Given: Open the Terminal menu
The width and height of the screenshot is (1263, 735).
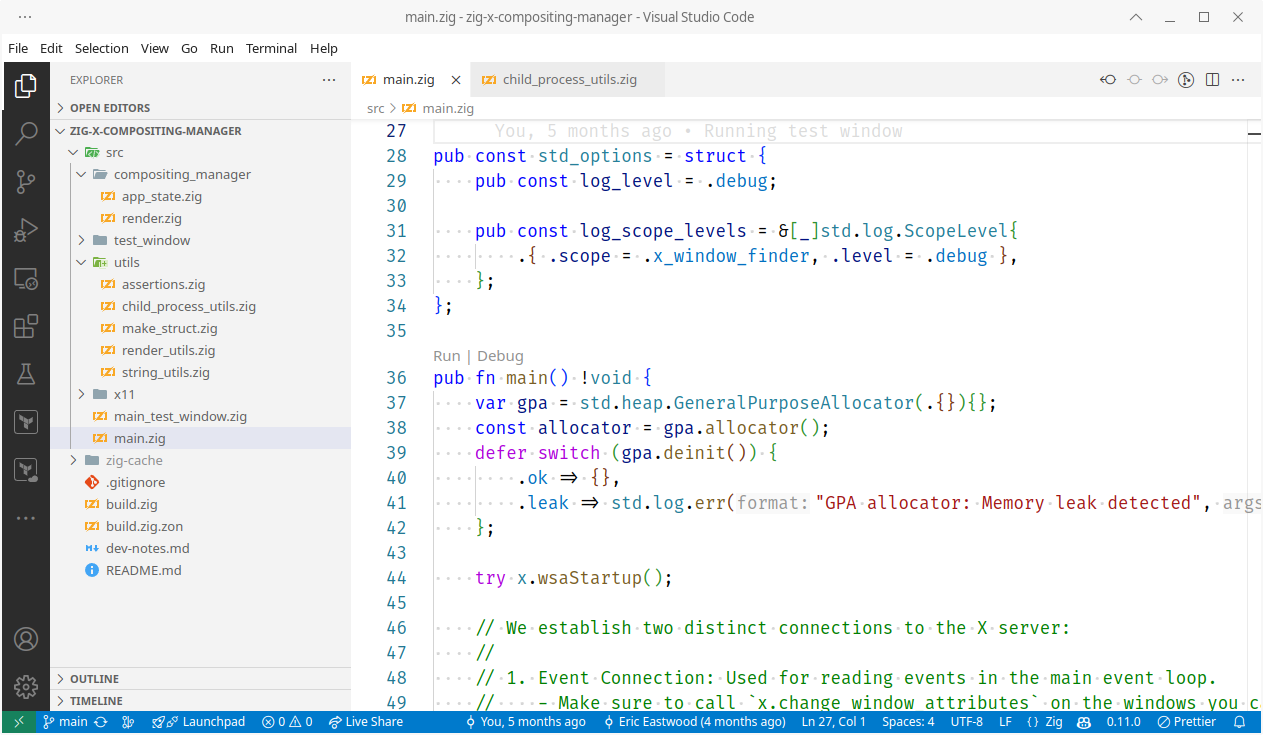Looking at the screenshot, I should tap(272, 48).
